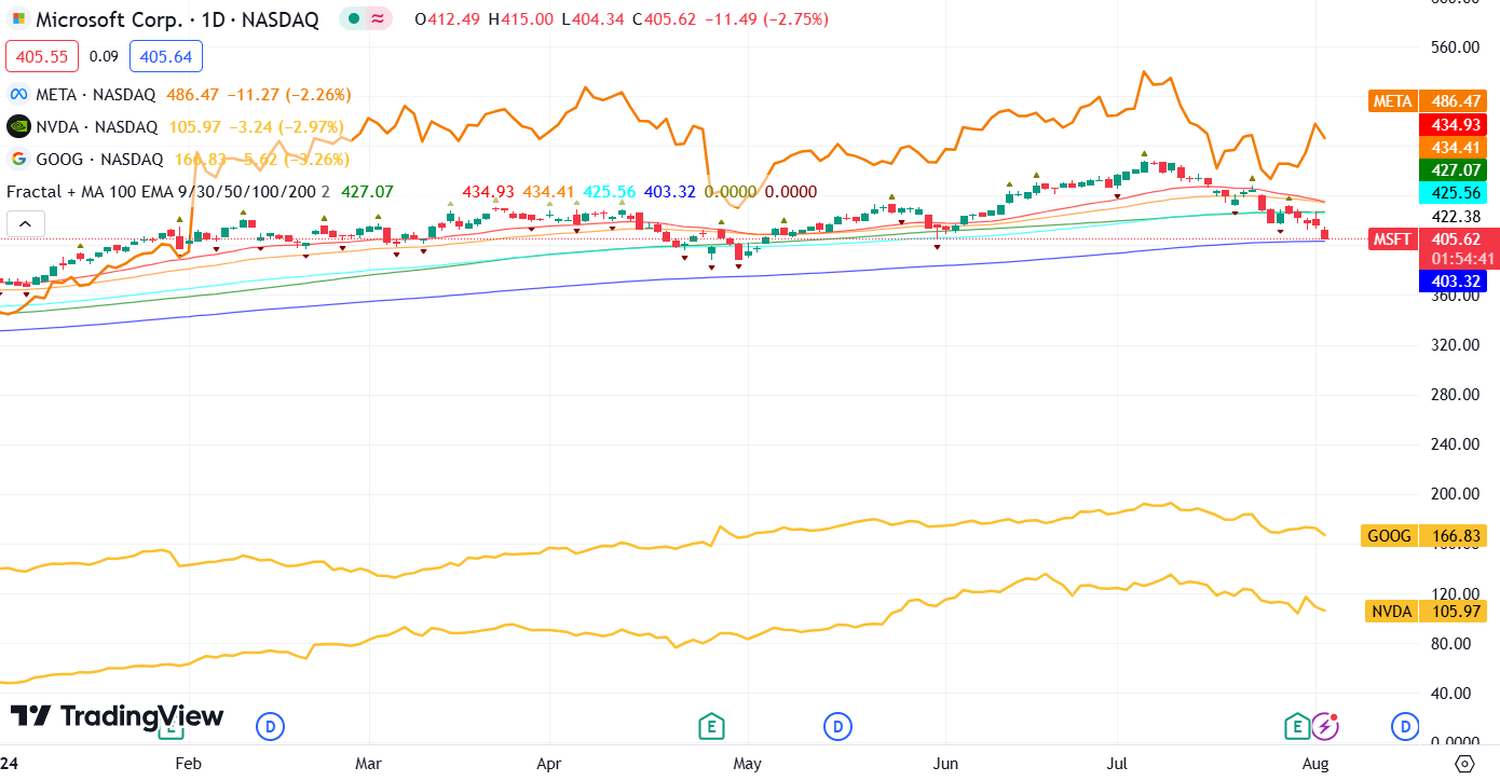Click the Jul label on time axis
The height and width of the screenshot is (781, 1500).
(x=1117, y=763)
